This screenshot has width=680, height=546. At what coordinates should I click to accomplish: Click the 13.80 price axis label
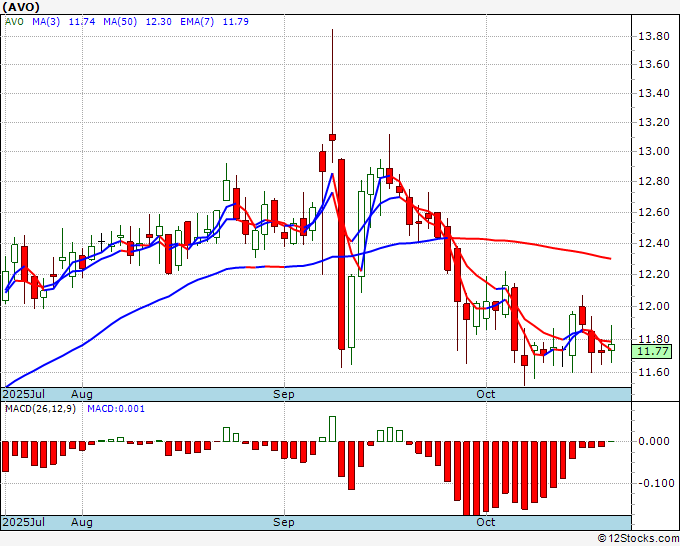coord(654,36)
